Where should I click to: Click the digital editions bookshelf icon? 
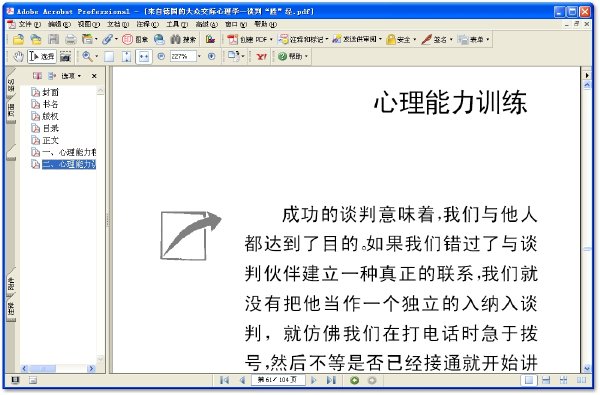210,39
